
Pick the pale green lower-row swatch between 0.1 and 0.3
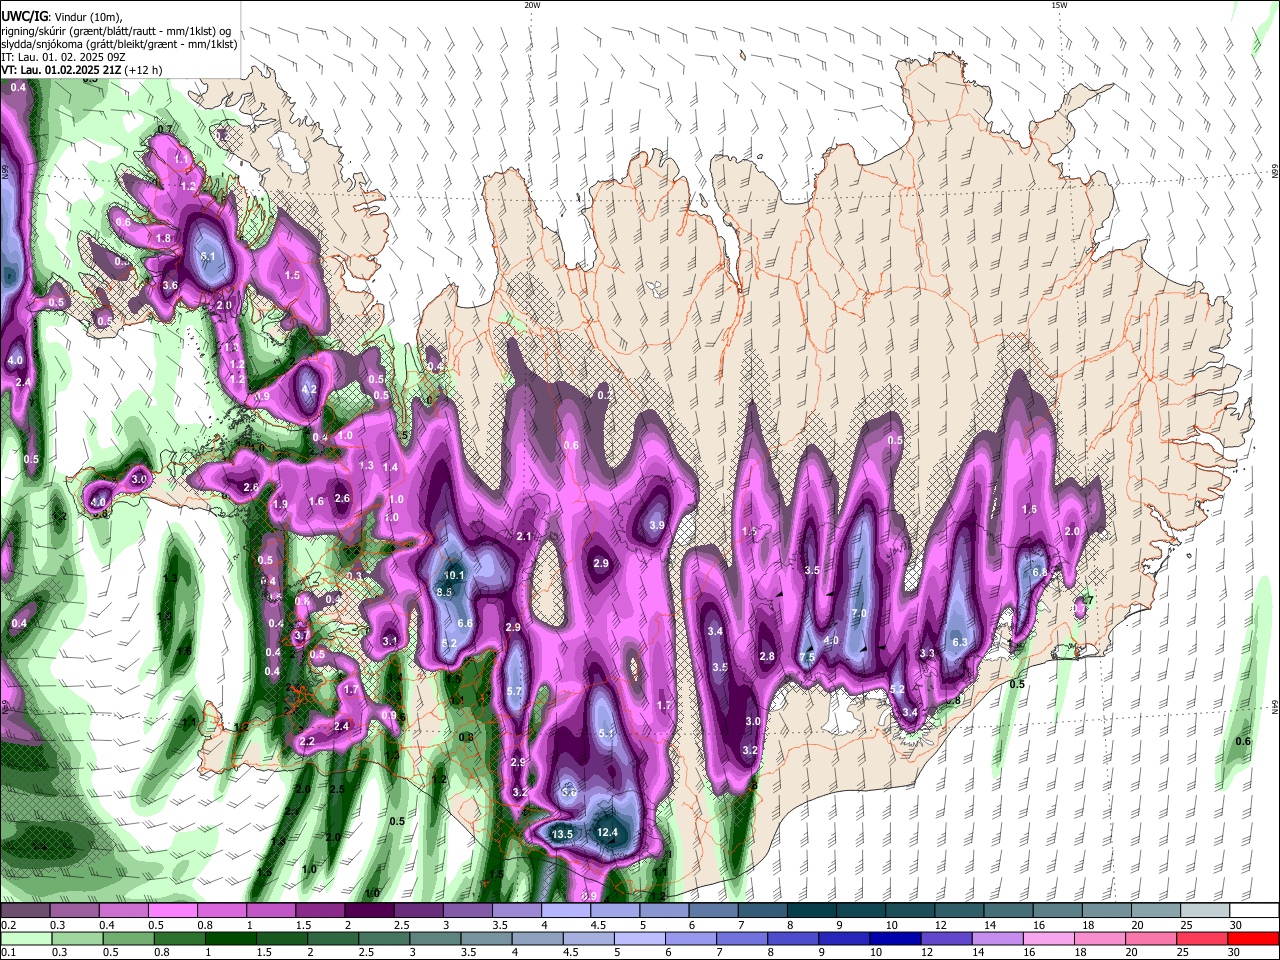click(25, 938)
